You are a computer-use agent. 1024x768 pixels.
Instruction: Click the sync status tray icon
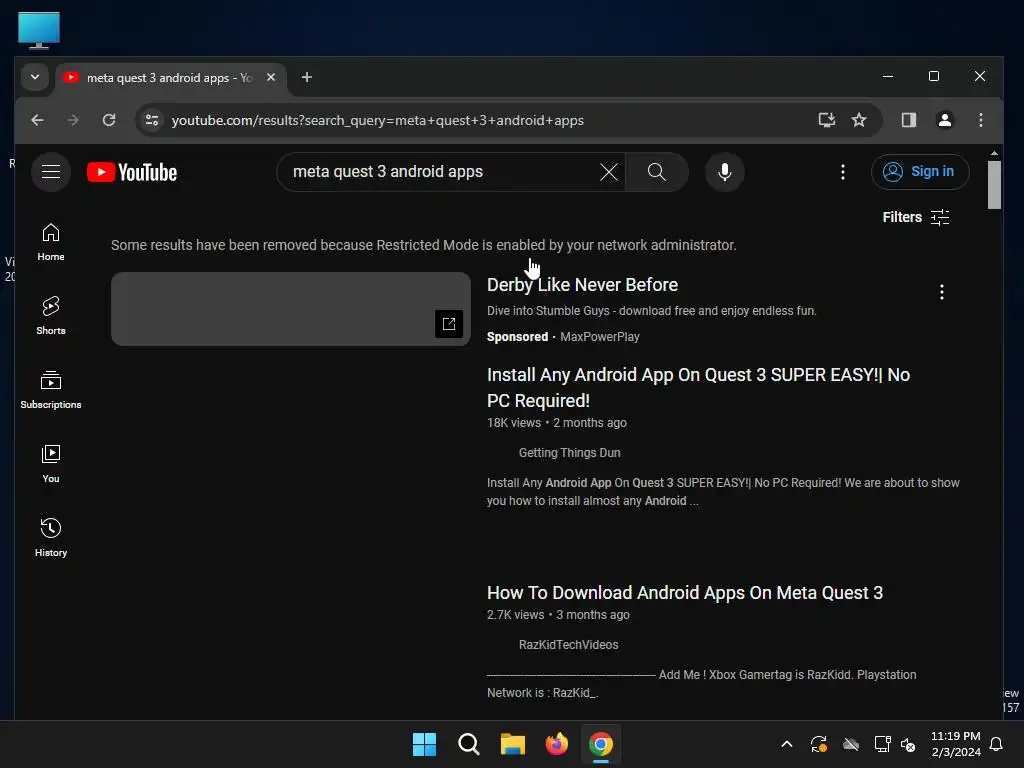coord(819,744)
